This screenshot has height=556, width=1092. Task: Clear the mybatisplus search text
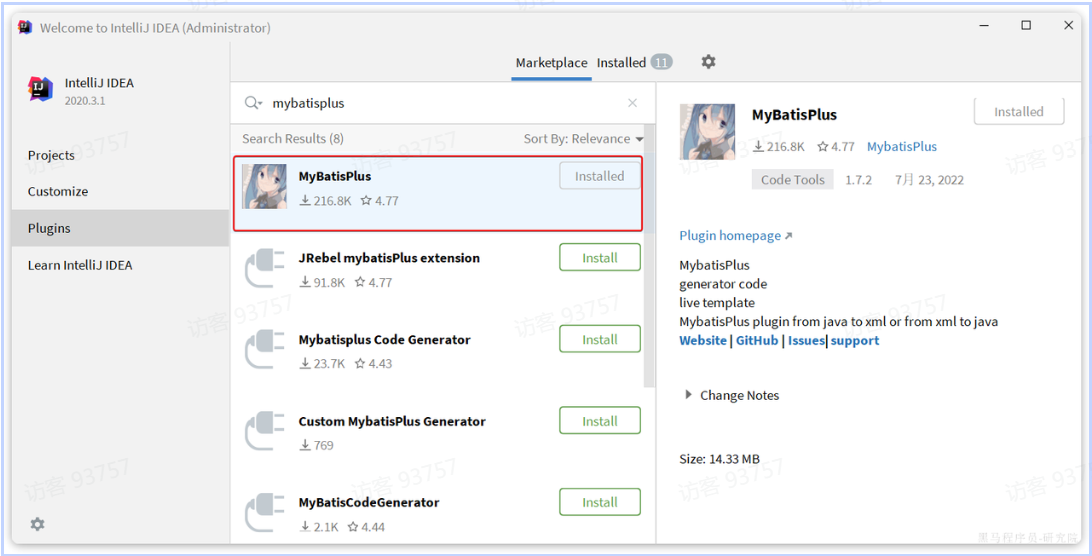632,103
